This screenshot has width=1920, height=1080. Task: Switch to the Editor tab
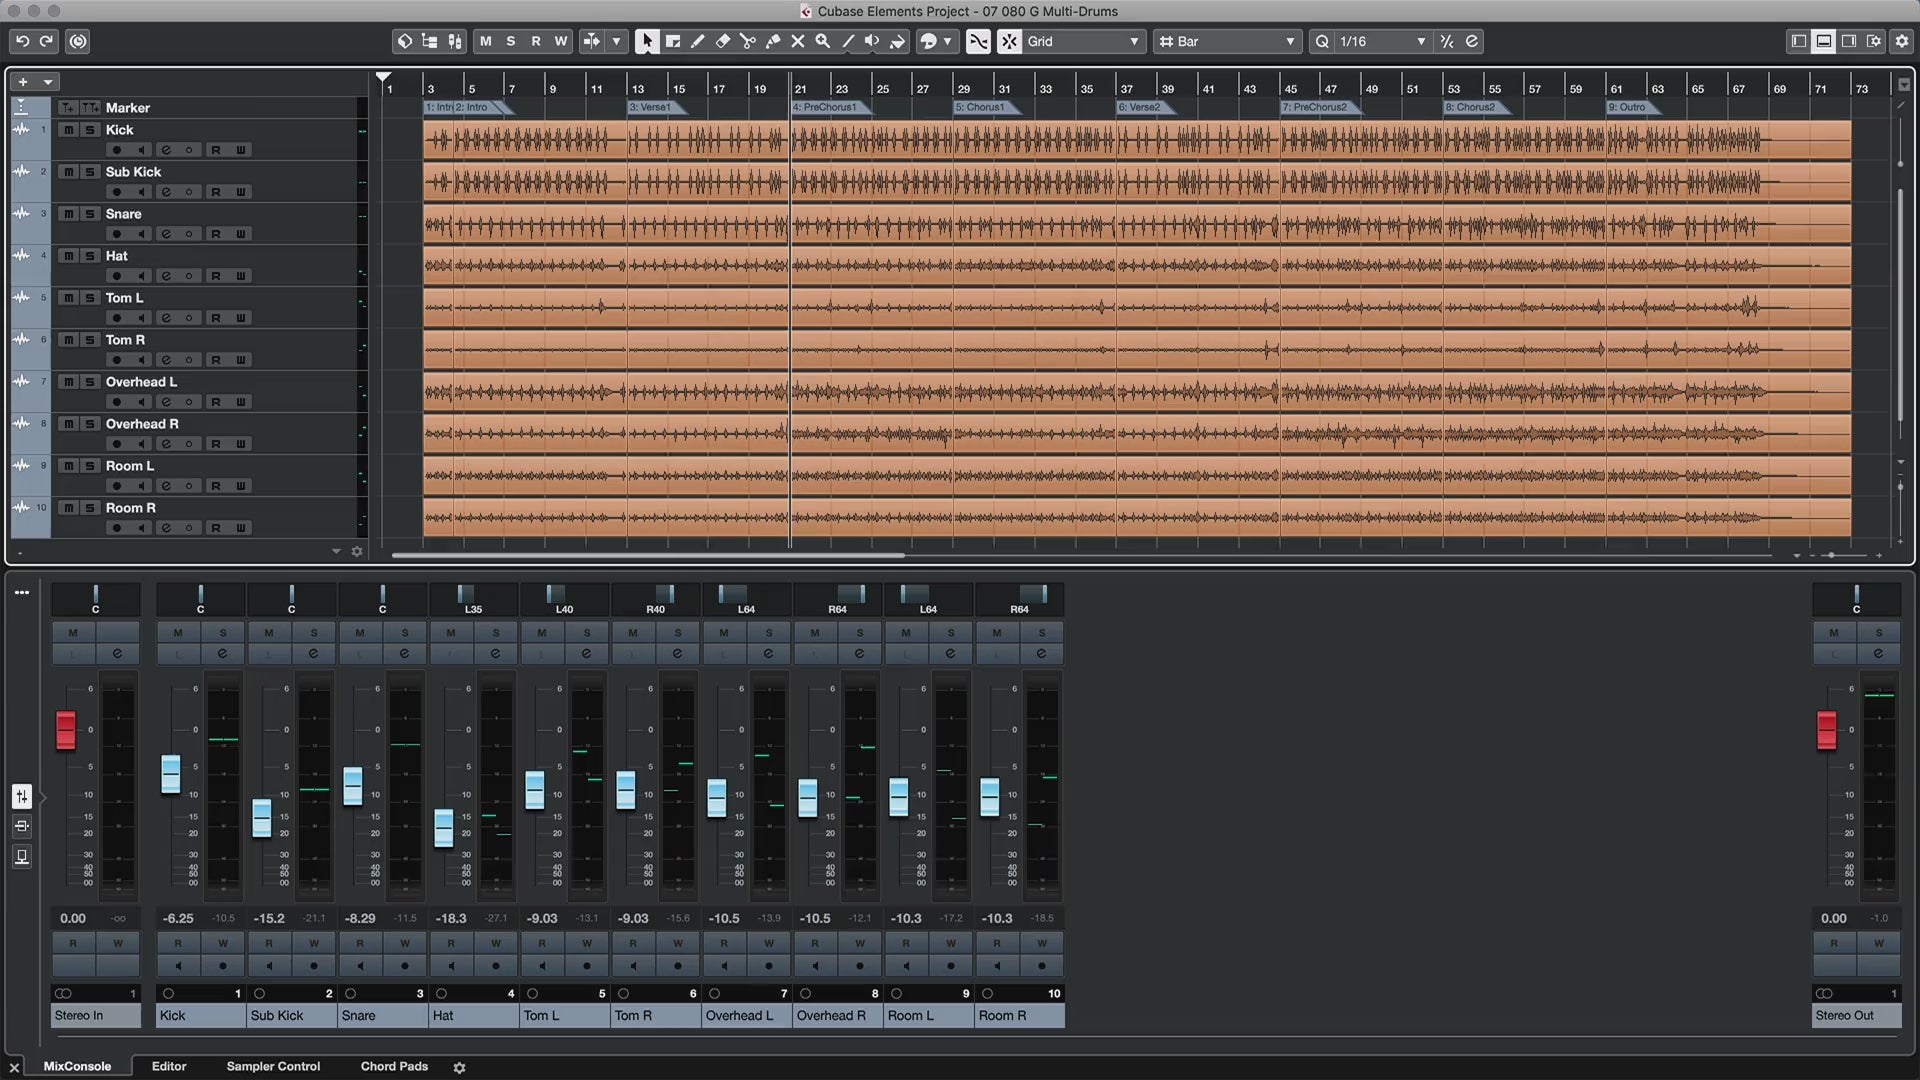(169, 1067)
